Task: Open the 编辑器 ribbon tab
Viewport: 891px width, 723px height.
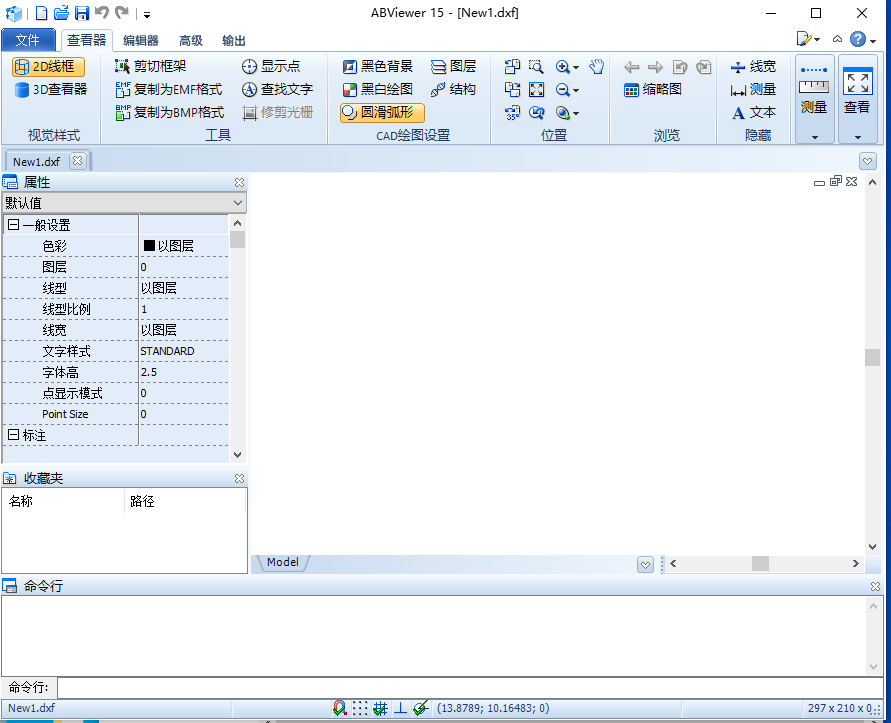Action: point(140,40)
